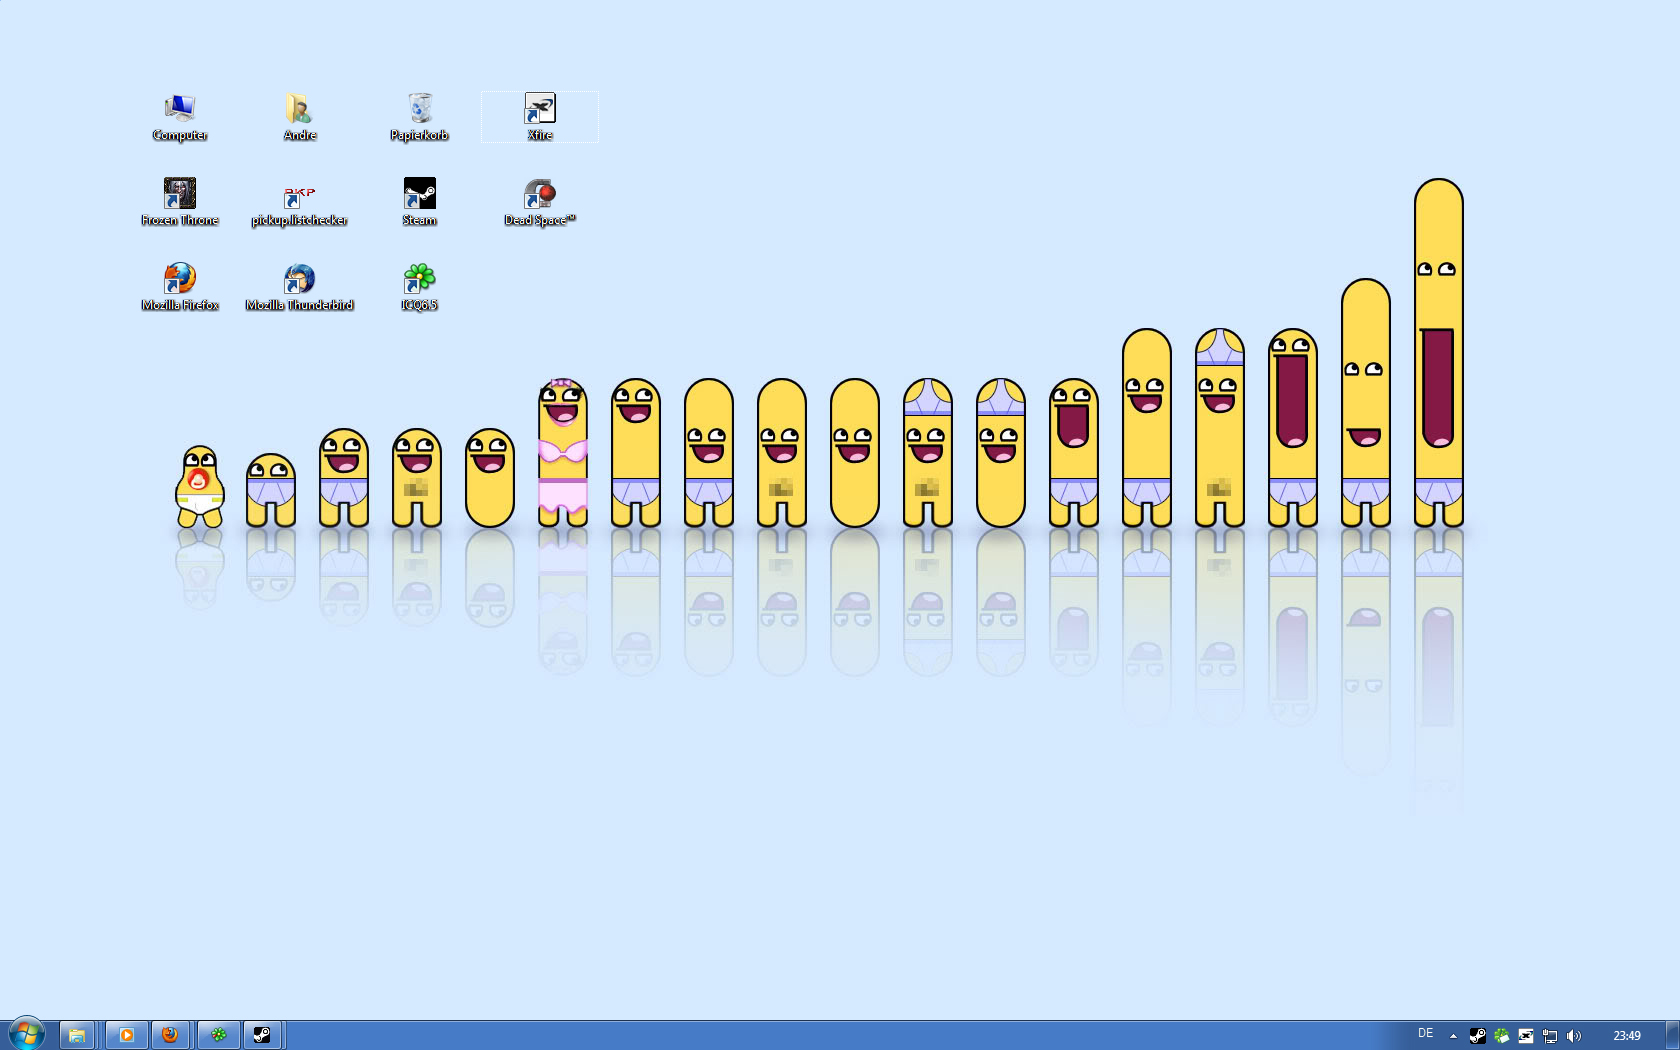This screenshot has width=1680, height=1050.
Task: Select the Mozilla Thunderbird desktop shortcut
Action: click(299, 288)
